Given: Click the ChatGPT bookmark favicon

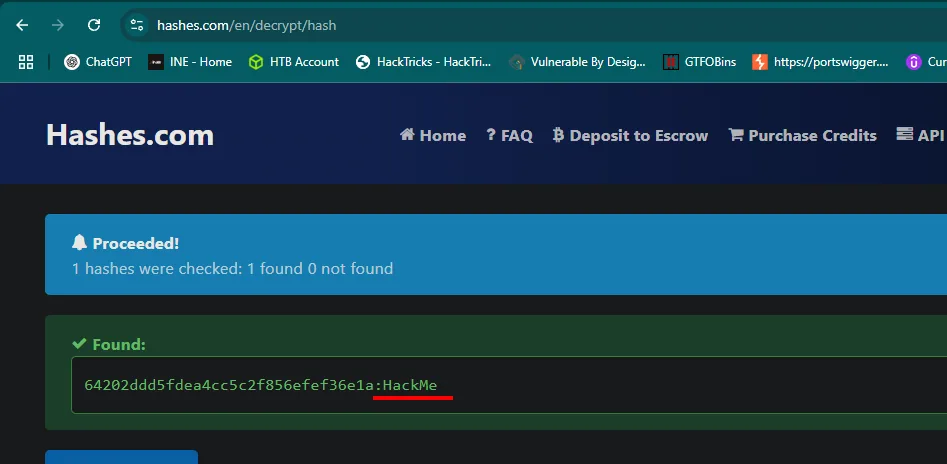Looking at the screenshot, I should click(x=72, y=62).
